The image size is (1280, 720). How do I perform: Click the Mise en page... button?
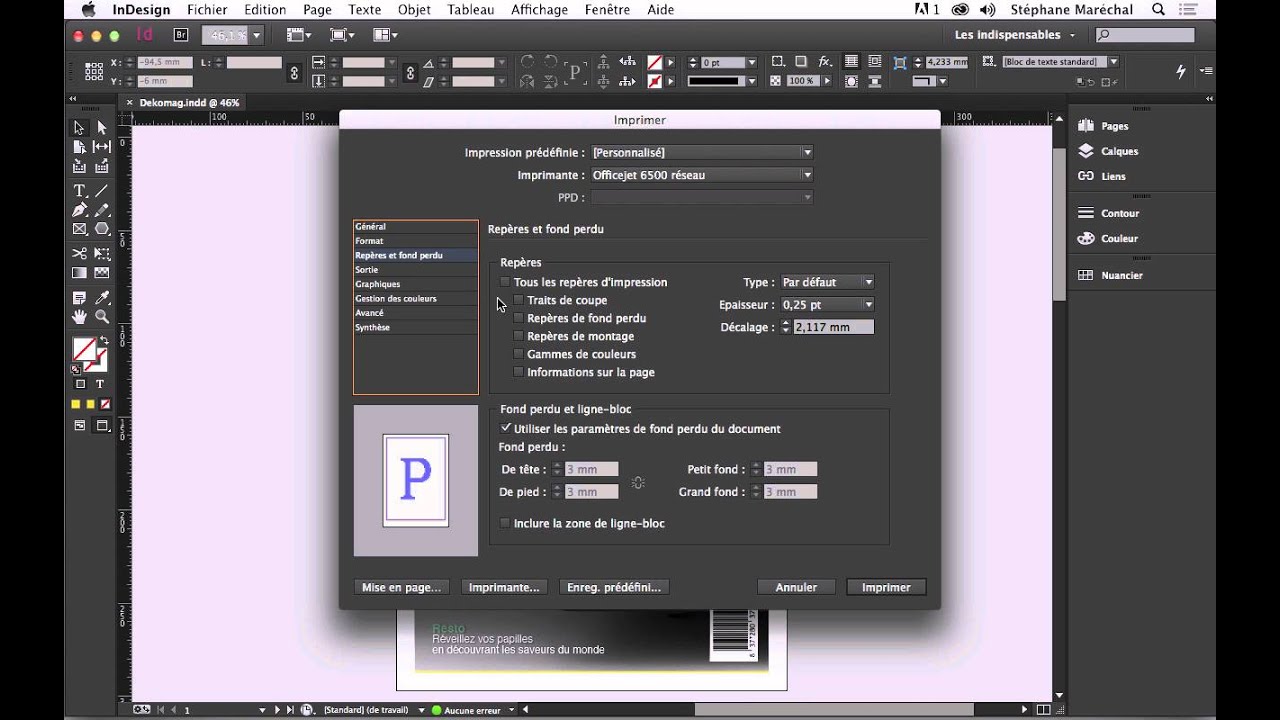pos(401,587)
